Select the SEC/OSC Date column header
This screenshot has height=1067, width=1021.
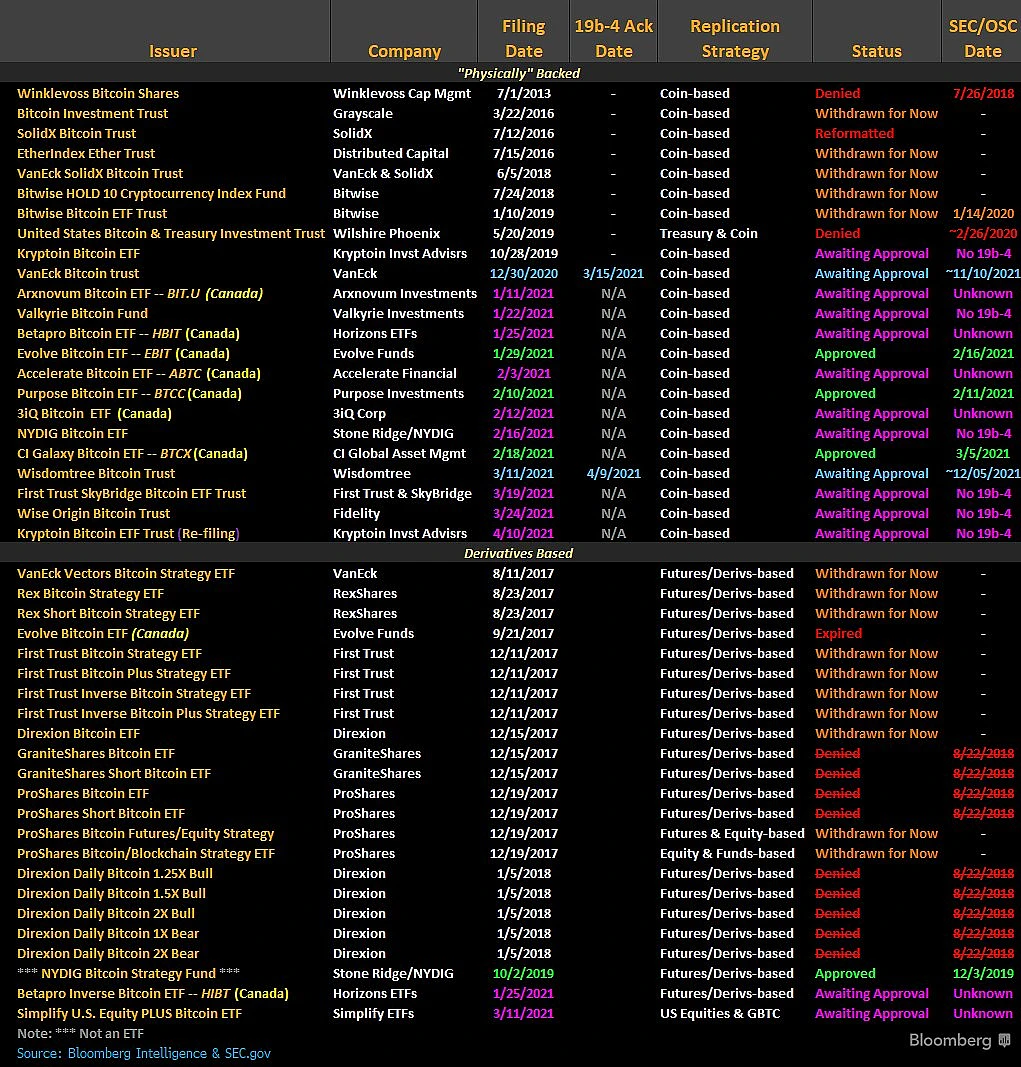click(x=983, y=38)
